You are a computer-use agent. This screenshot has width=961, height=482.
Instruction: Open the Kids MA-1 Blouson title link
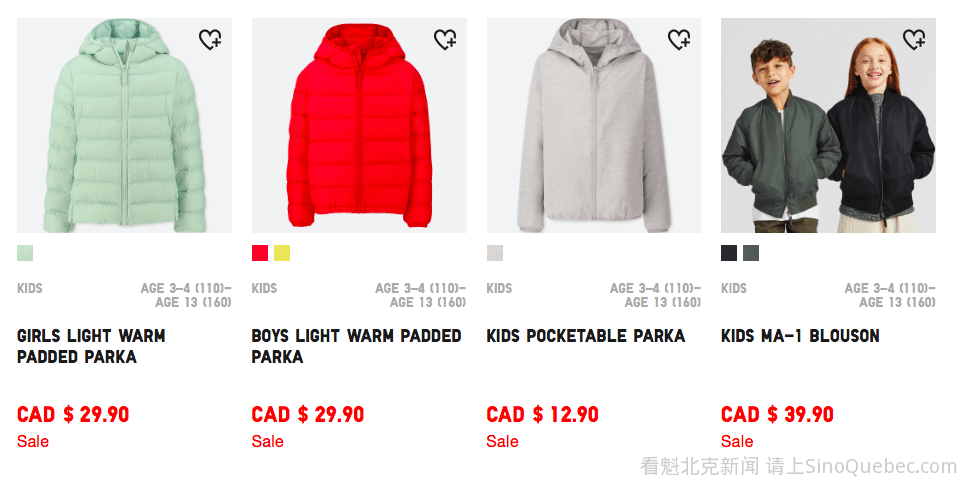point(800,335)
